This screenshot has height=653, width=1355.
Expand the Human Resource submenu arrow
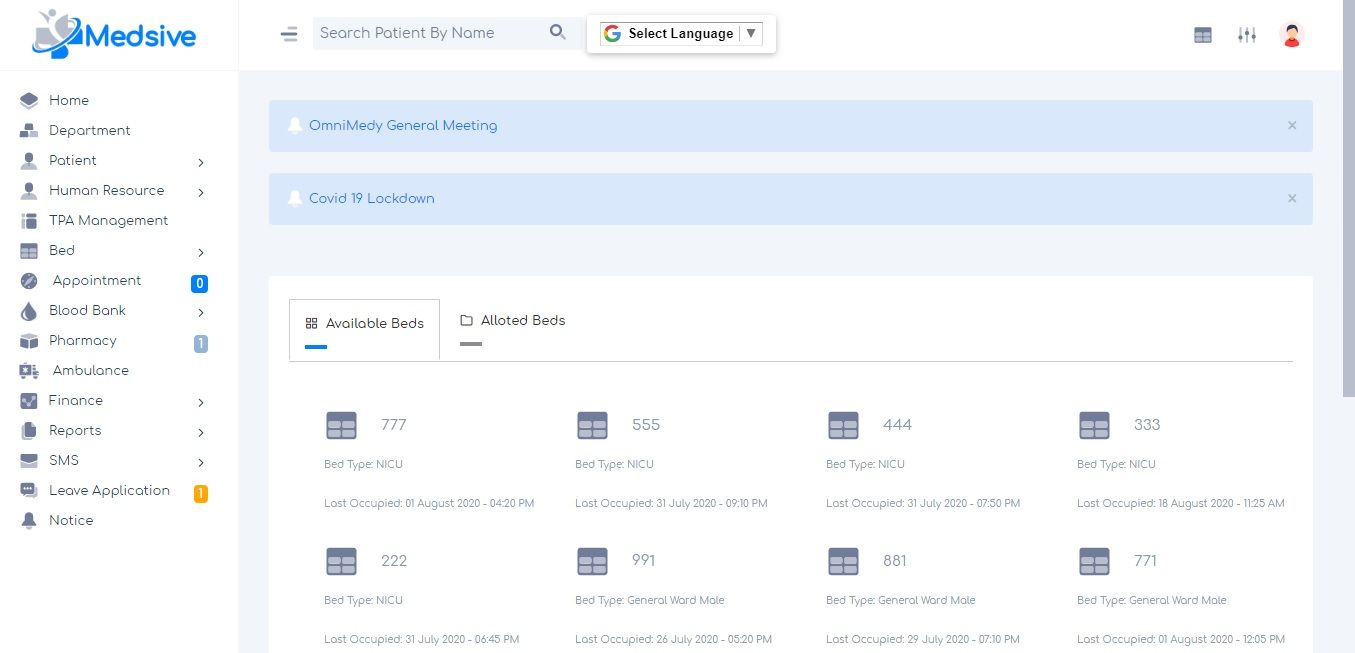point(201,192)
